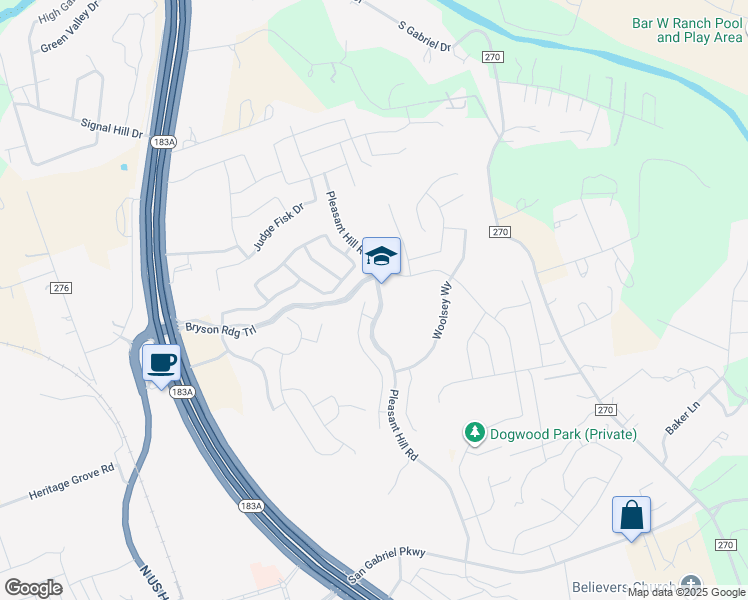This screenshot has height=600, width=748.
Task: Click the Dogwood Park tree pin
Action: coord(475,434)
